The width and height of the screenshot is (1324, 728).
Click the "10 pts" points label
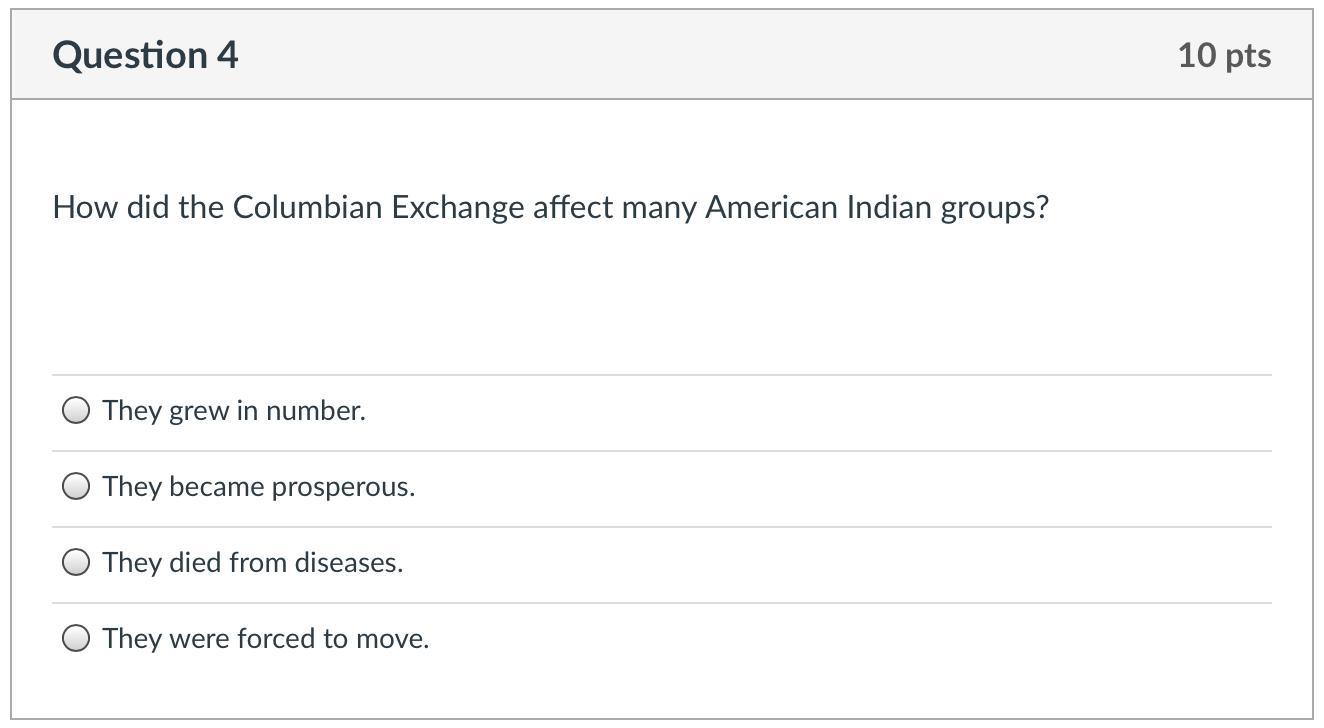(x=1223, y=54)
